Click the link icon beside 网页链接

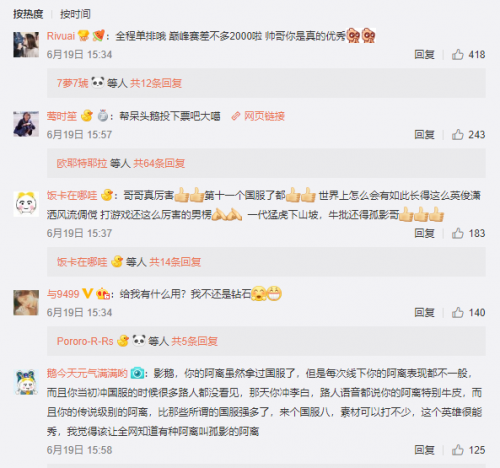236,116
